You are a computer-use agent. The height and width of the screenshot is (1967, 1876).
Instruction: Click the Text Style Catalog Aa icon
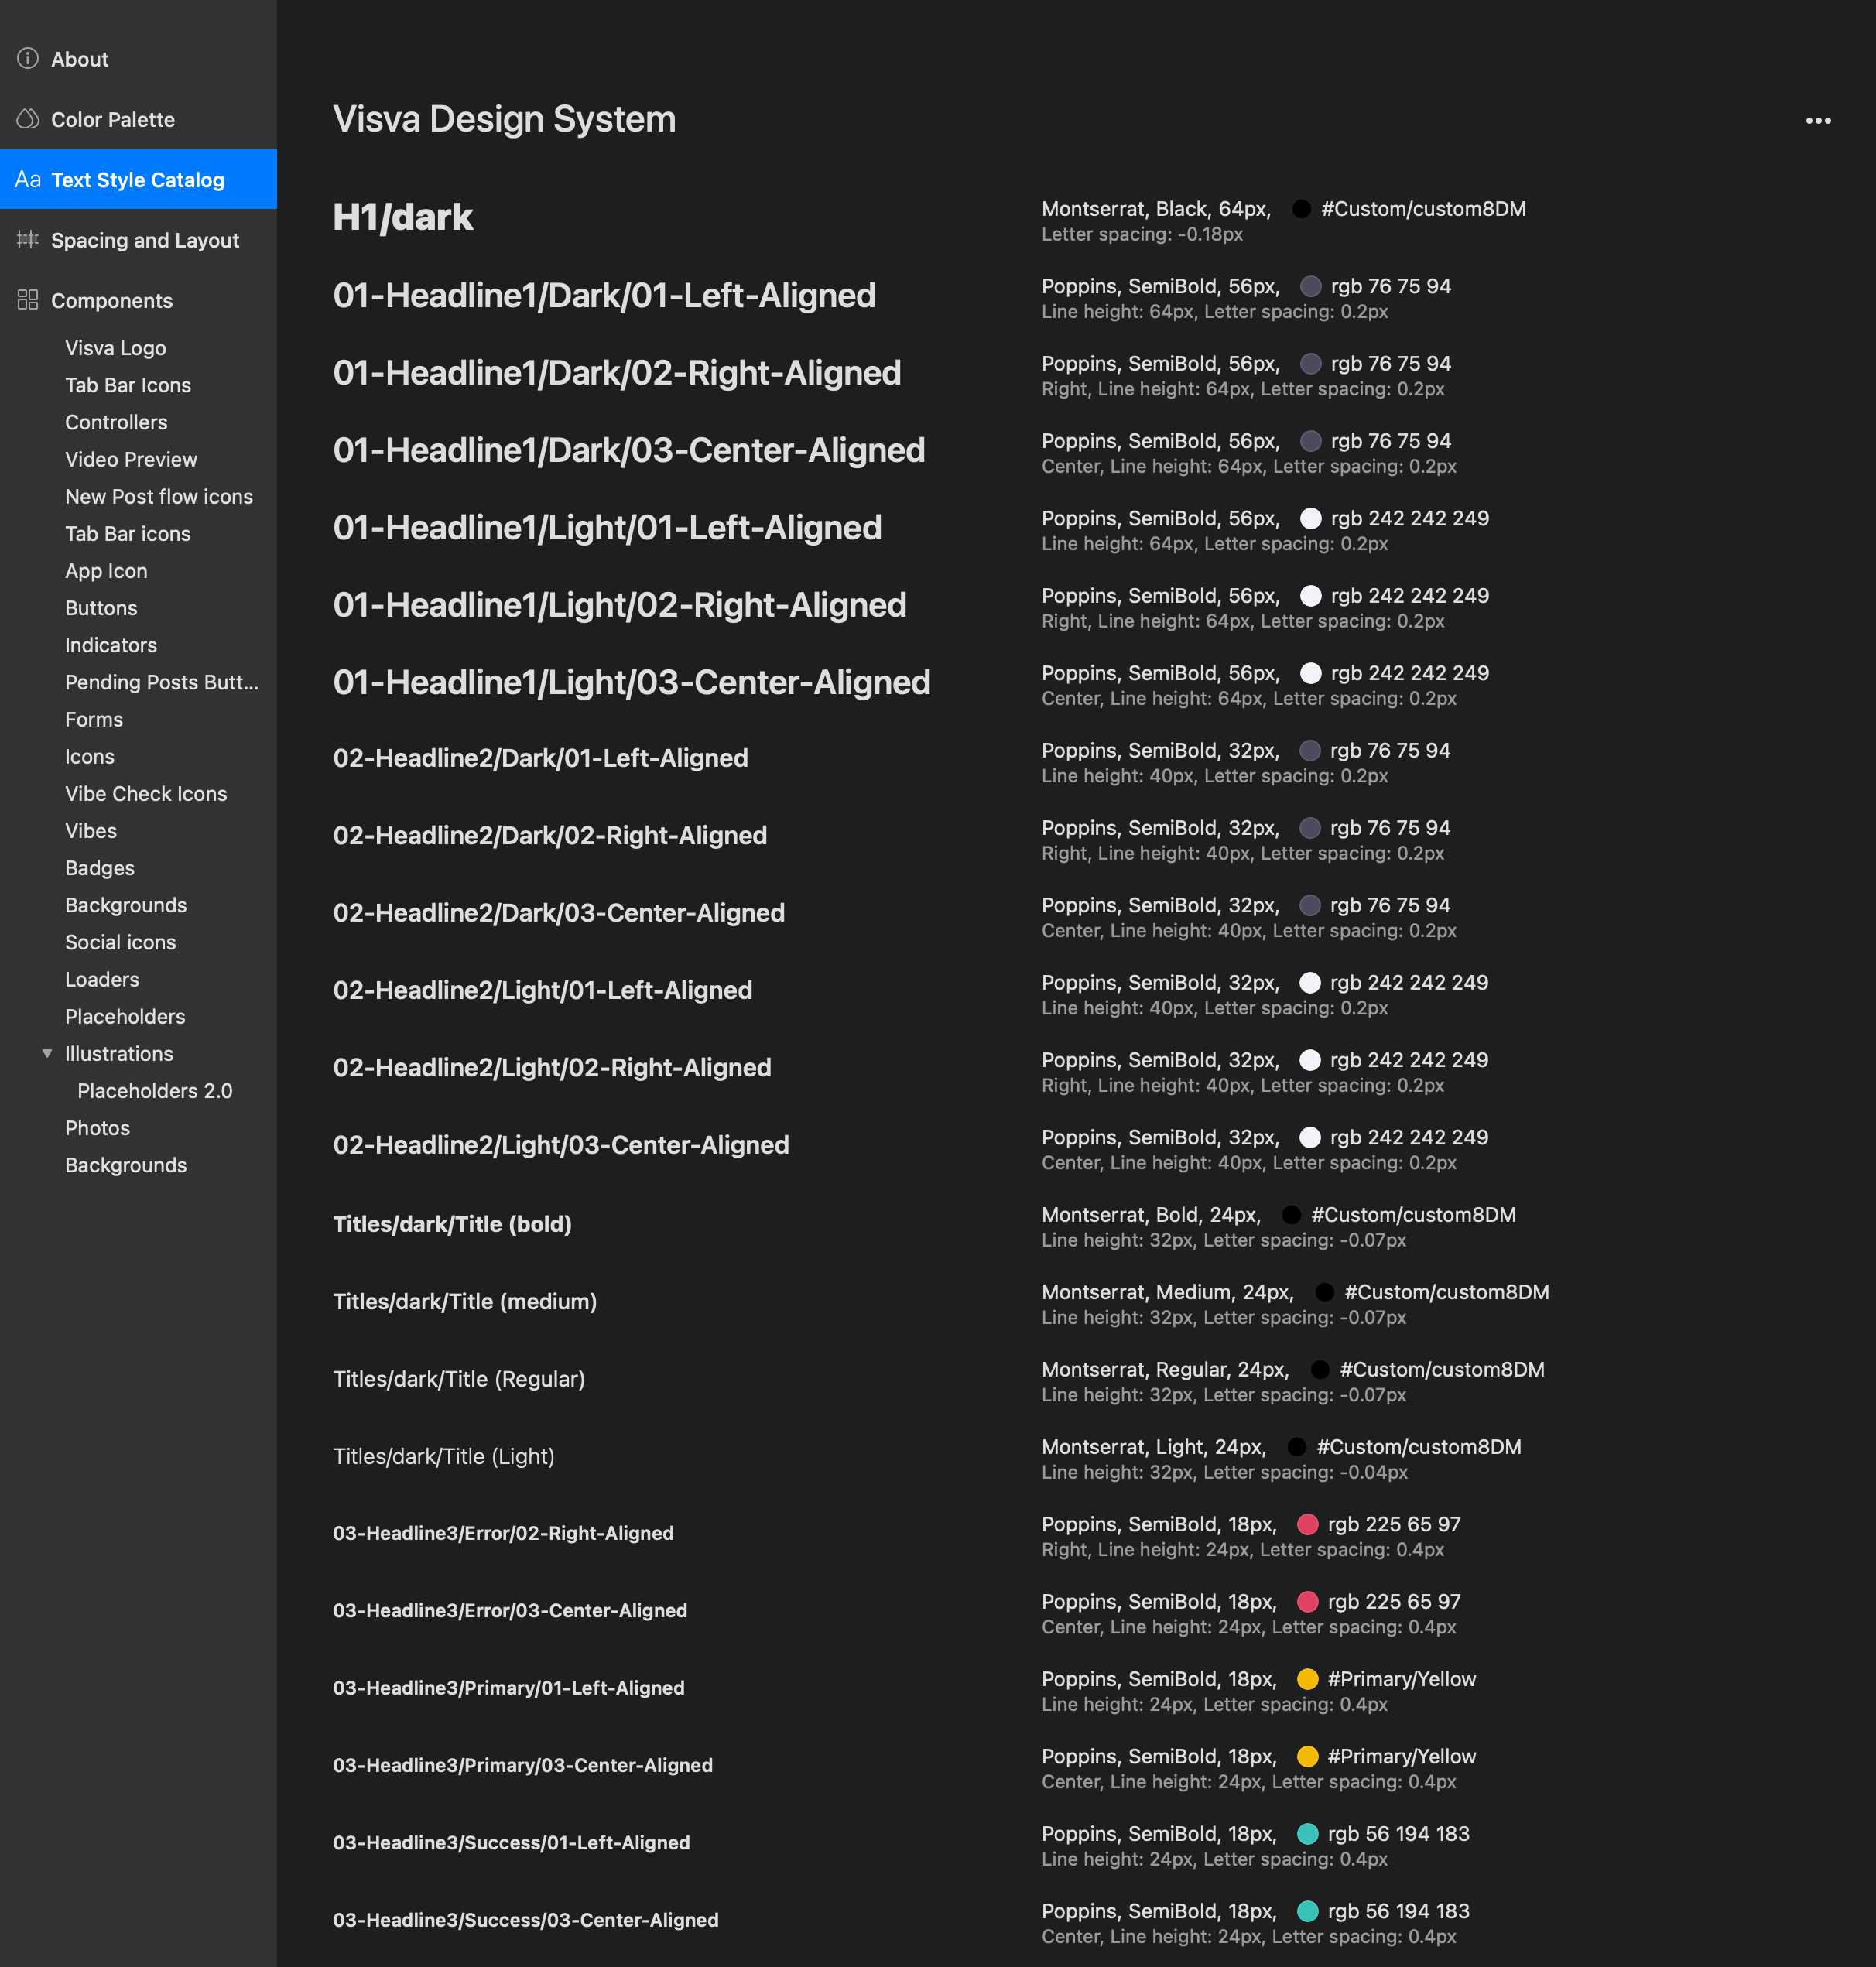tap(28, 180)
